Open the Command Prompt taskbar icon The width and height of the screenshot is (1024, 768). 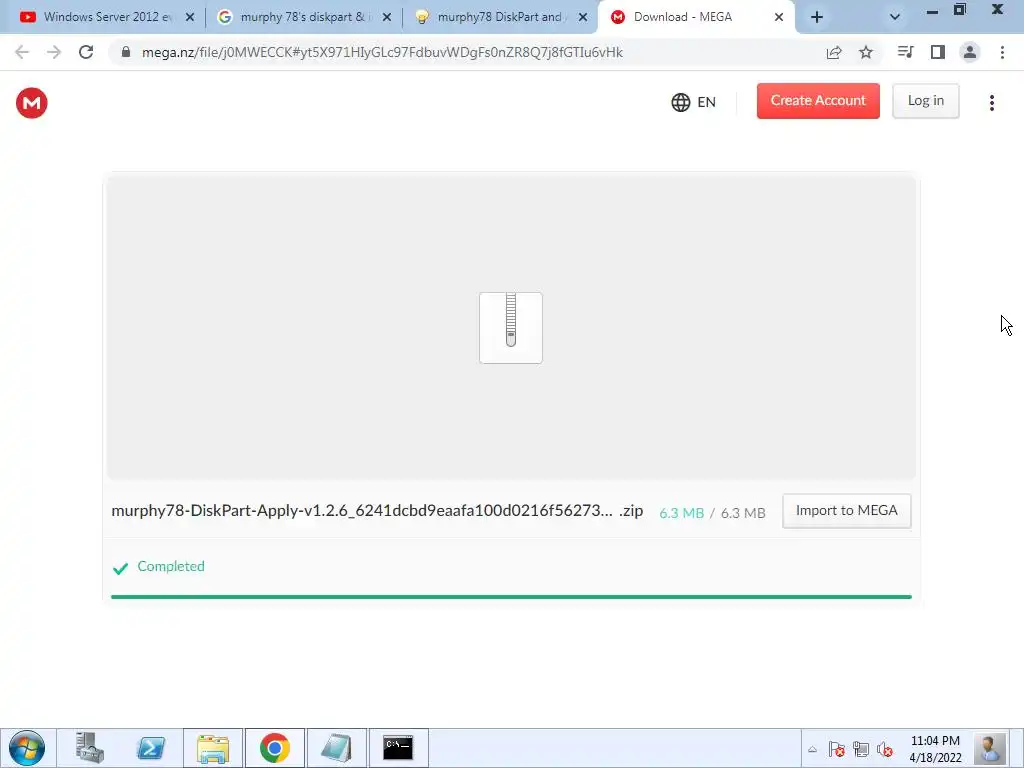click(398, 748)
